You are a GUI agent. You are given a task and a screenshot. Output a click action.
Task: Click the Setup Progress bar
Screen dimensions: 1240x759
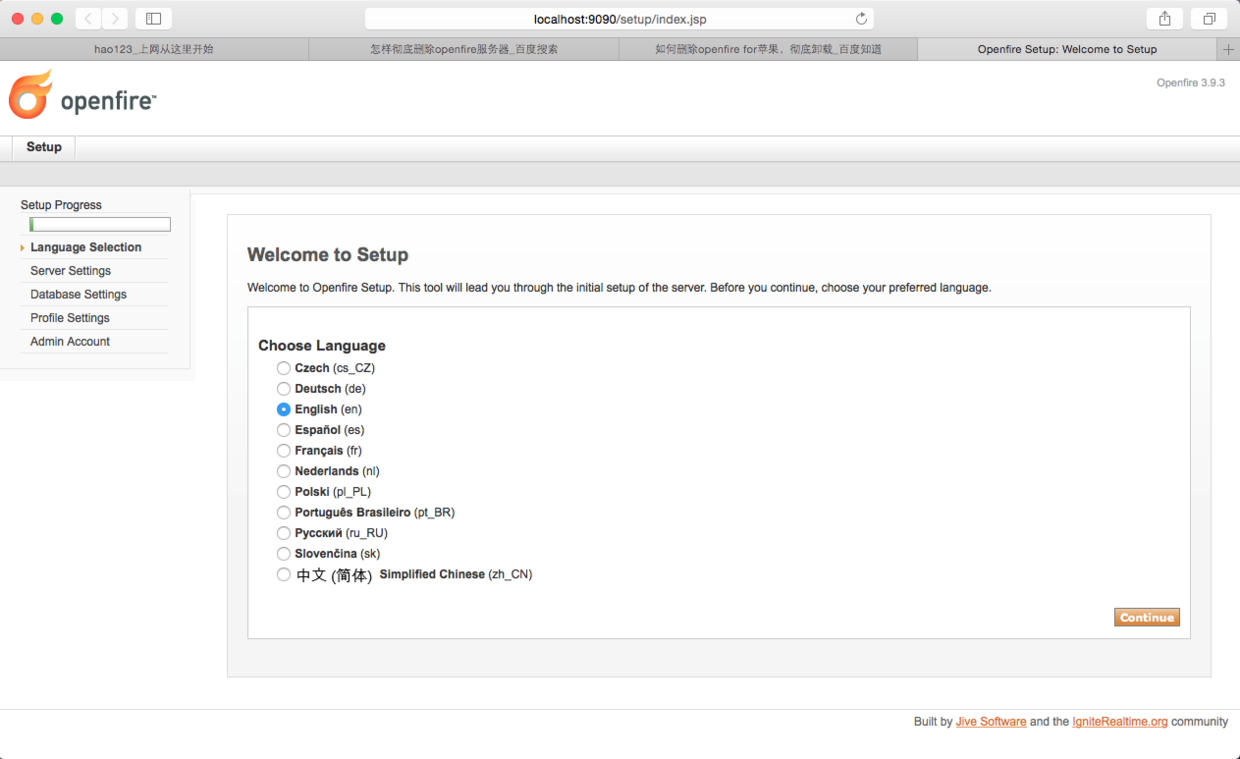tap(100, 225)
